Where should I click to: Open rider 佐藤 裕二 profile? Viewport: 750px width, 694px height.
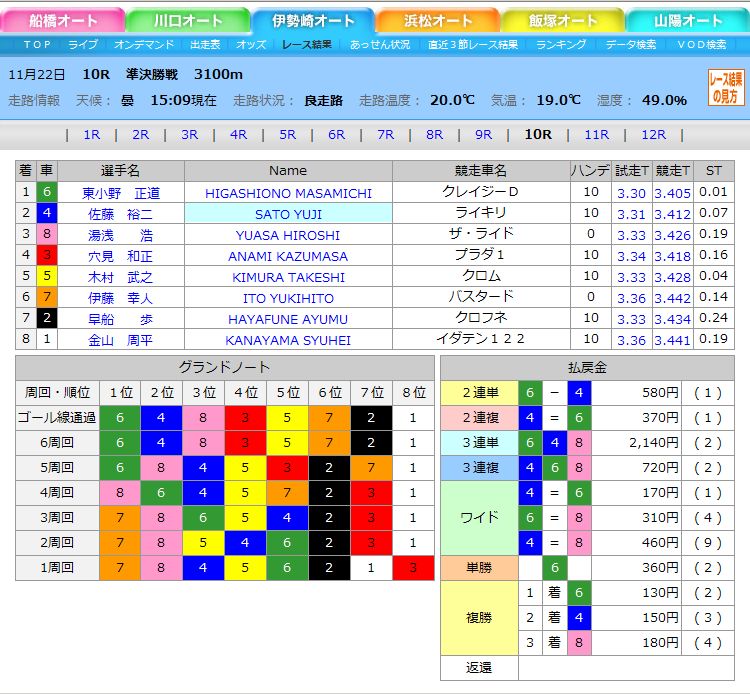(x=121, y=214)
